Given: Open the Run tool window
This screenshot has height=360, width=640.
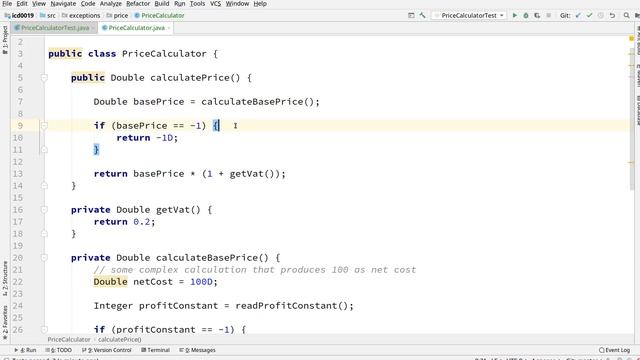Looking at the screenshot, I should 25,350.
